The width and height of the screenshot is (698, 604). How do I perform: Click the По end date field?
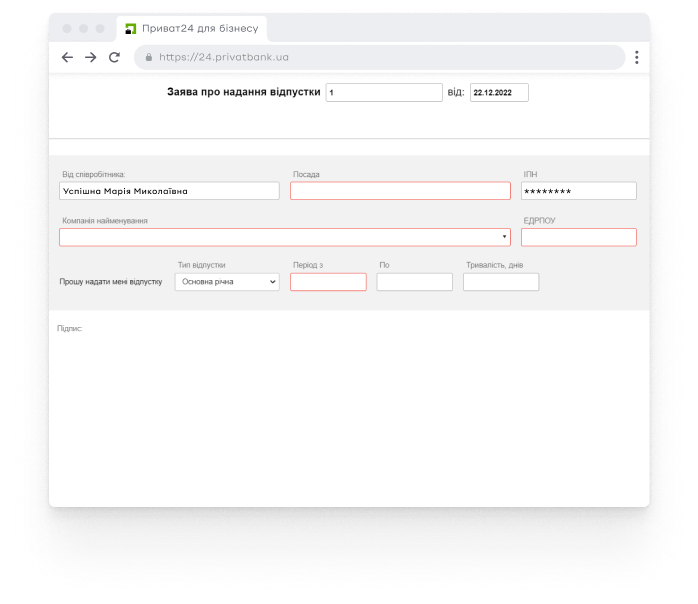click(414, 282)
